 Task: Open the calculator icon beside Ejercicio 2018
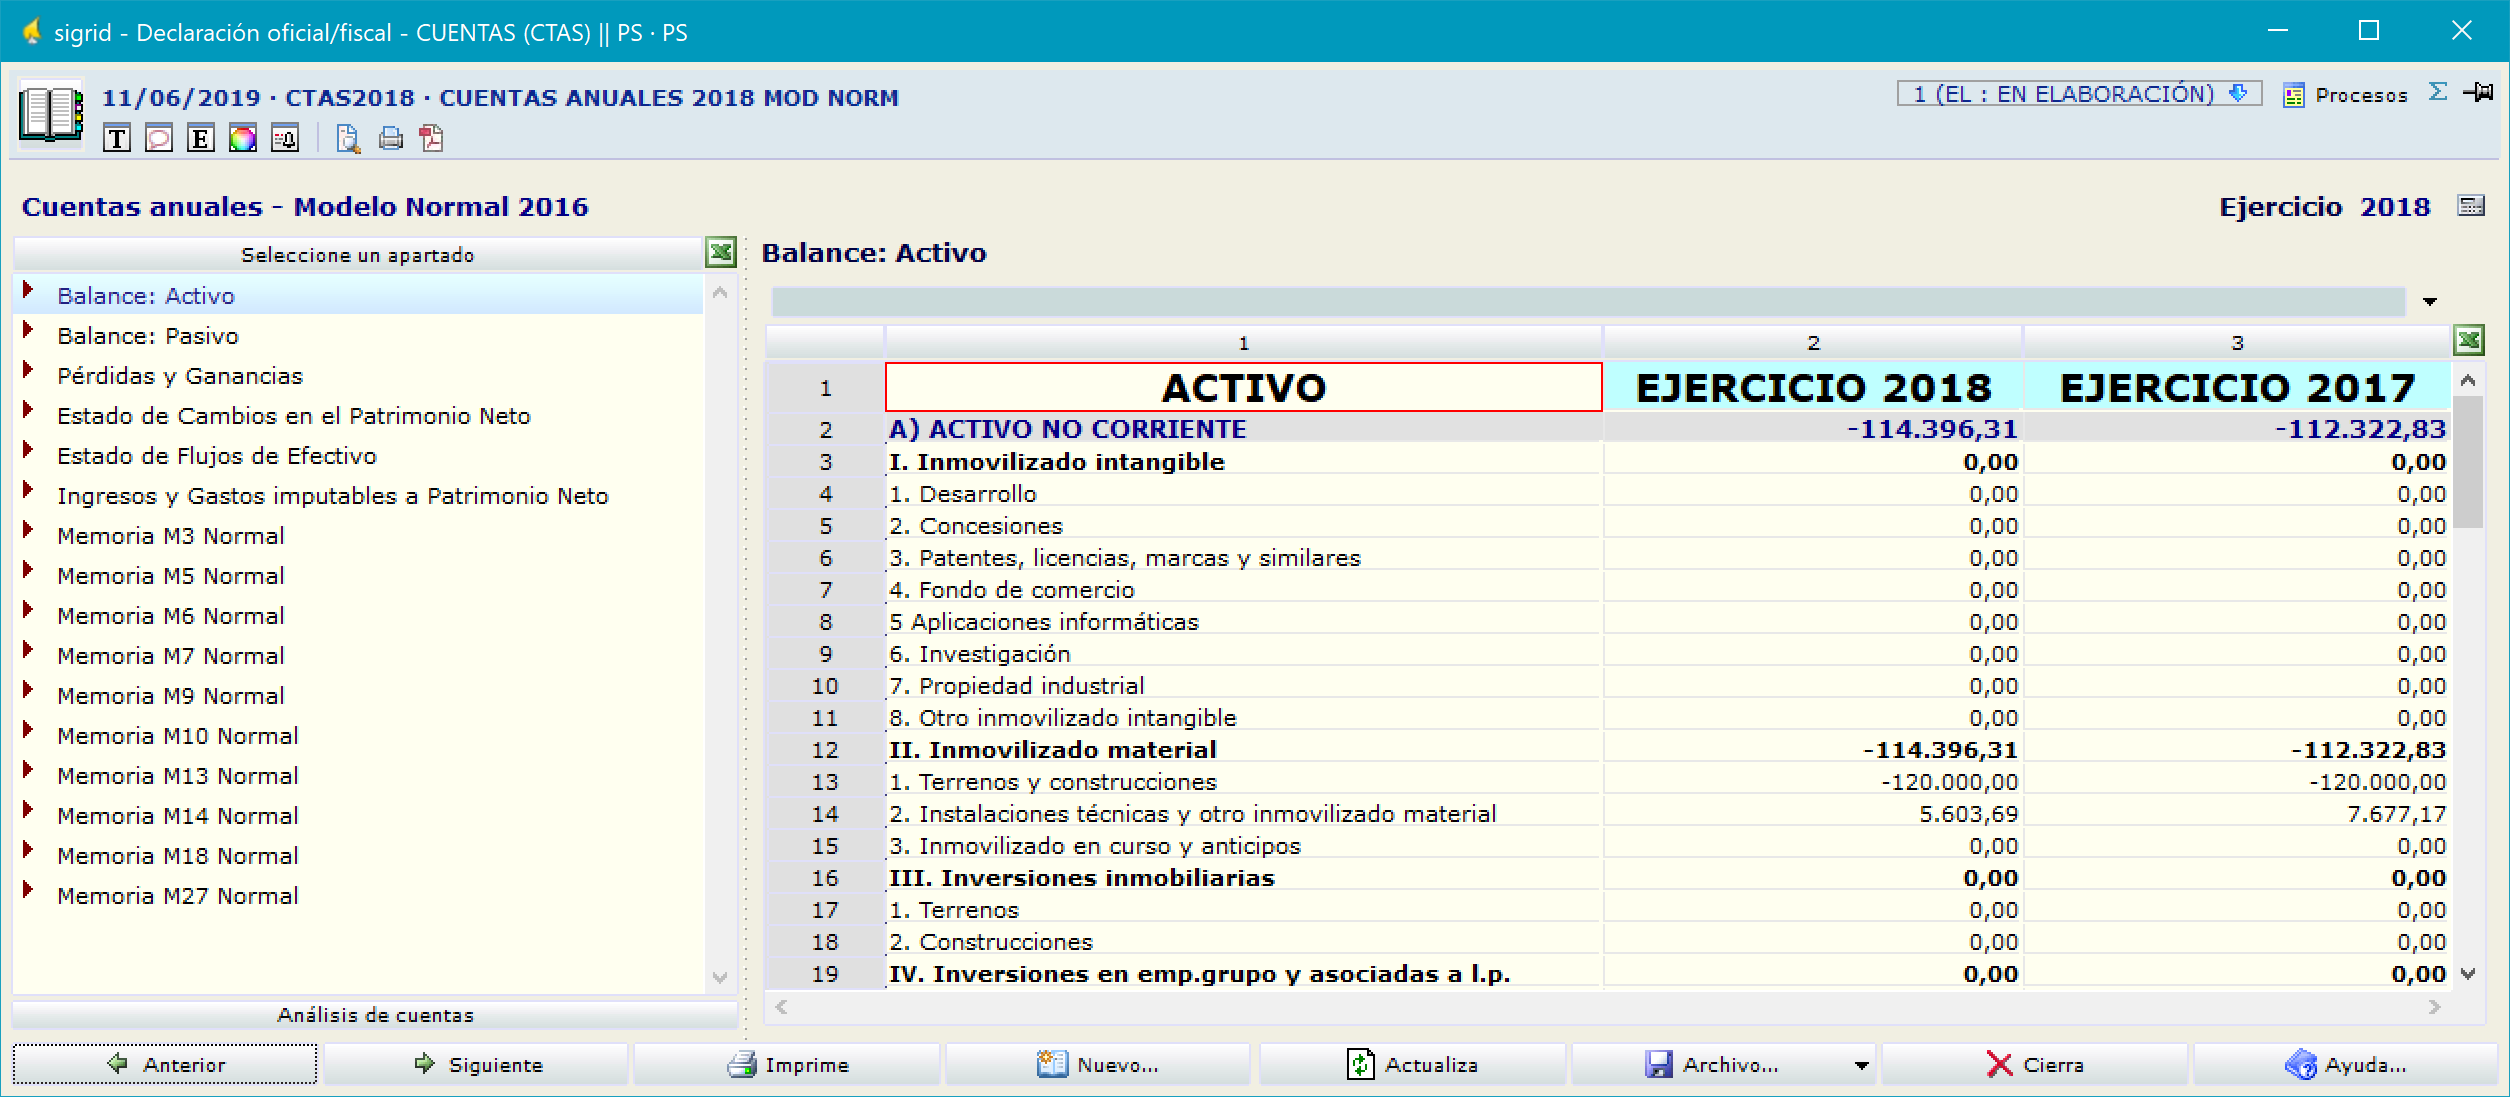[2471, 206]
